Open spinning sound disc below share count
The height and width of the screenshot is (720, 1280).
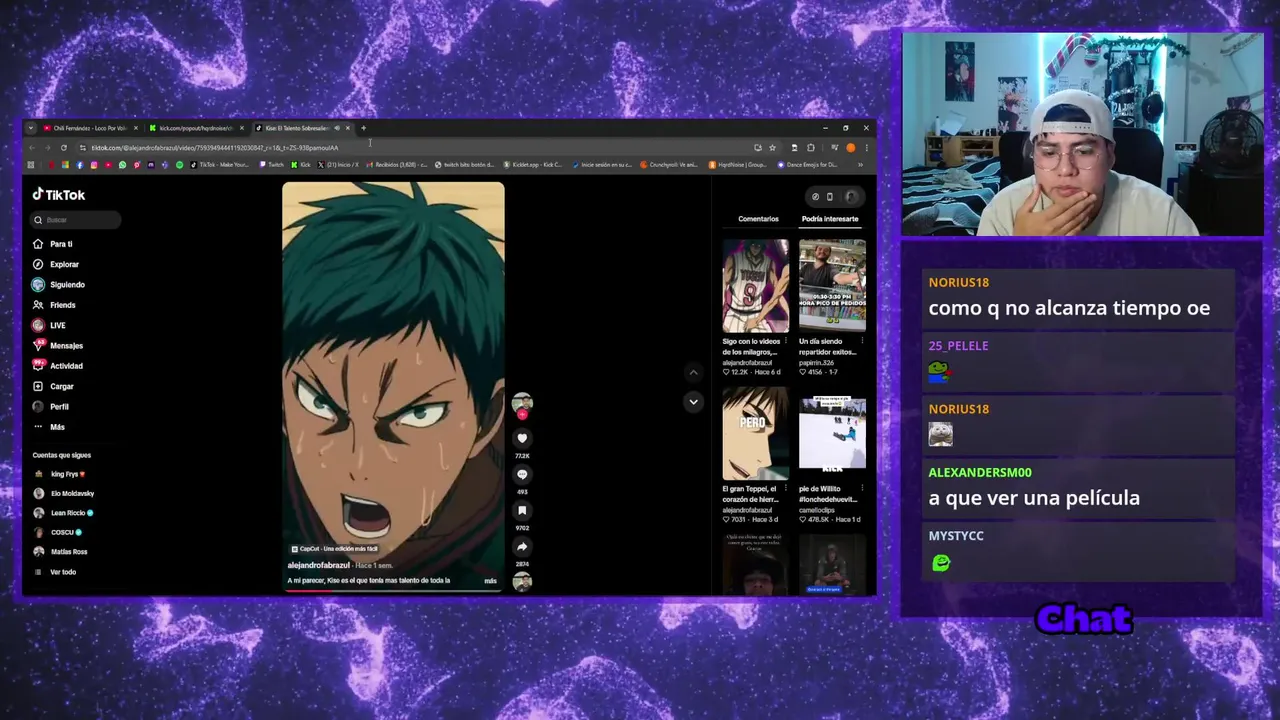click(522, 581)
